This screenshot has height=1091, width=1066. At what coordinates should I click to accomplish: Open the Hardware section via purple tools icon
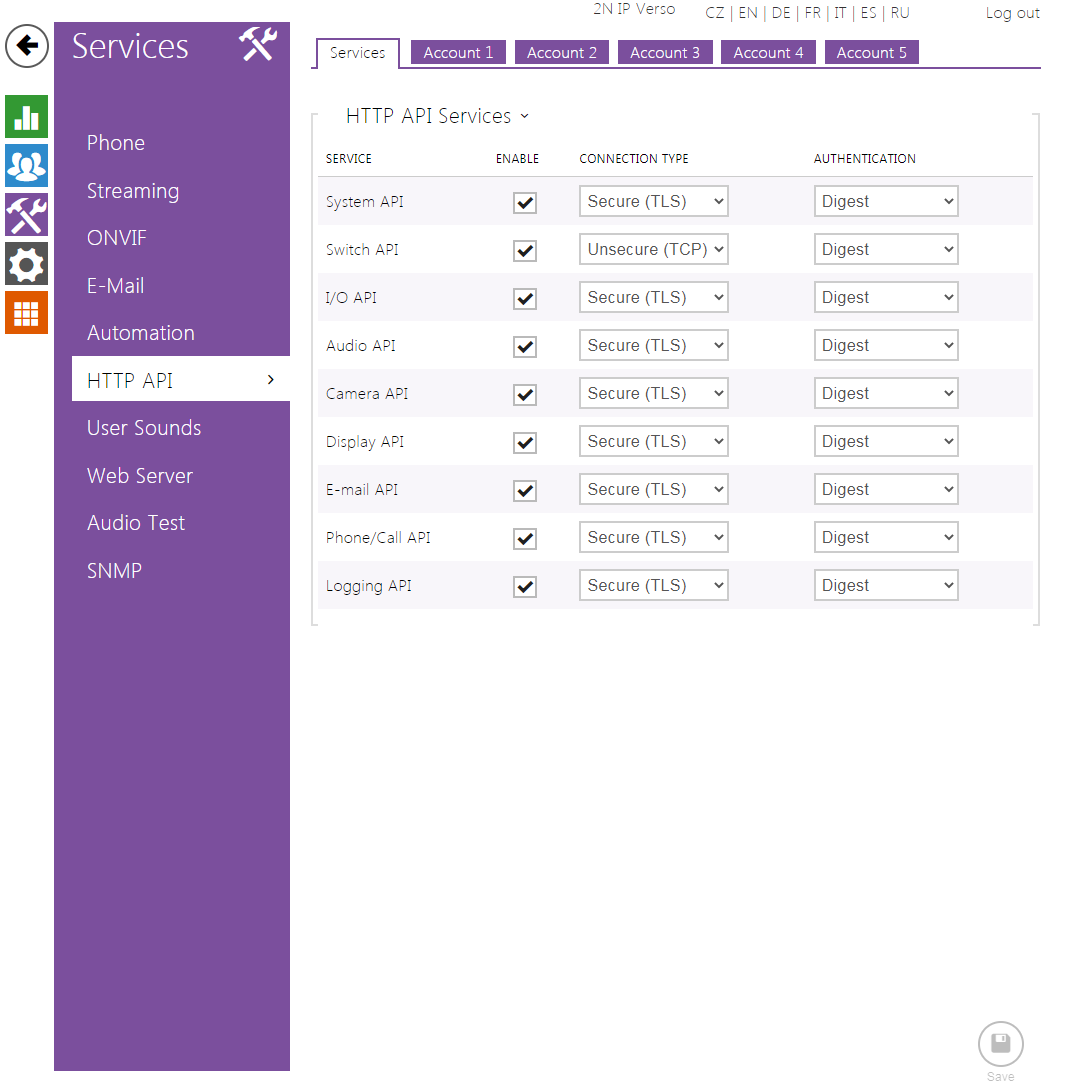[26, 214]
